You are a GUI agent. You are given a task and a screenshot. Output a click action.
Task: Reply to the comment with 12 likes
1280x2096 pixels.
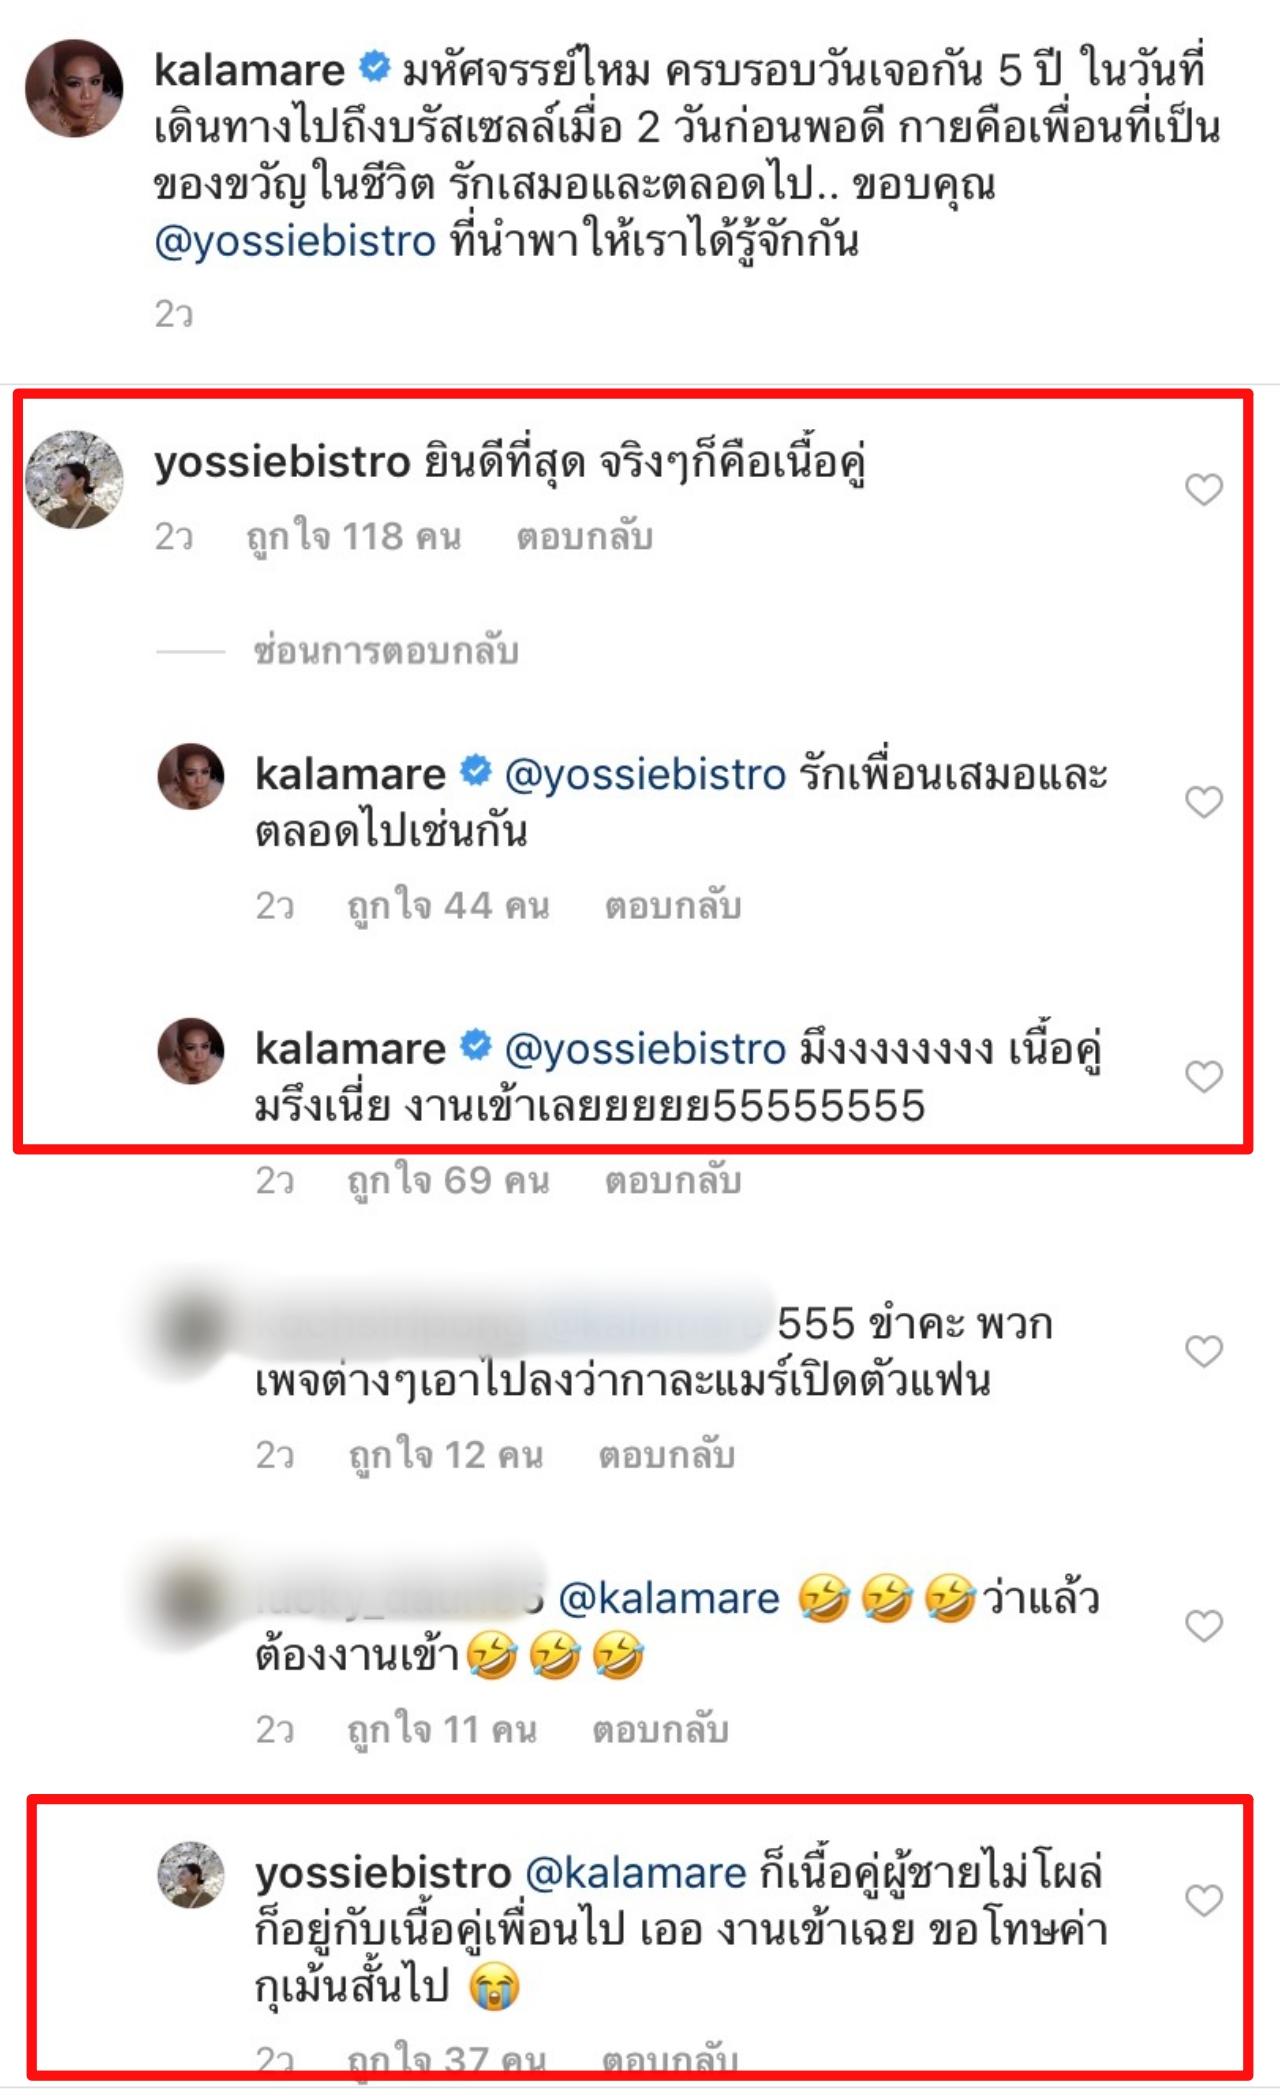[667, 1456]
